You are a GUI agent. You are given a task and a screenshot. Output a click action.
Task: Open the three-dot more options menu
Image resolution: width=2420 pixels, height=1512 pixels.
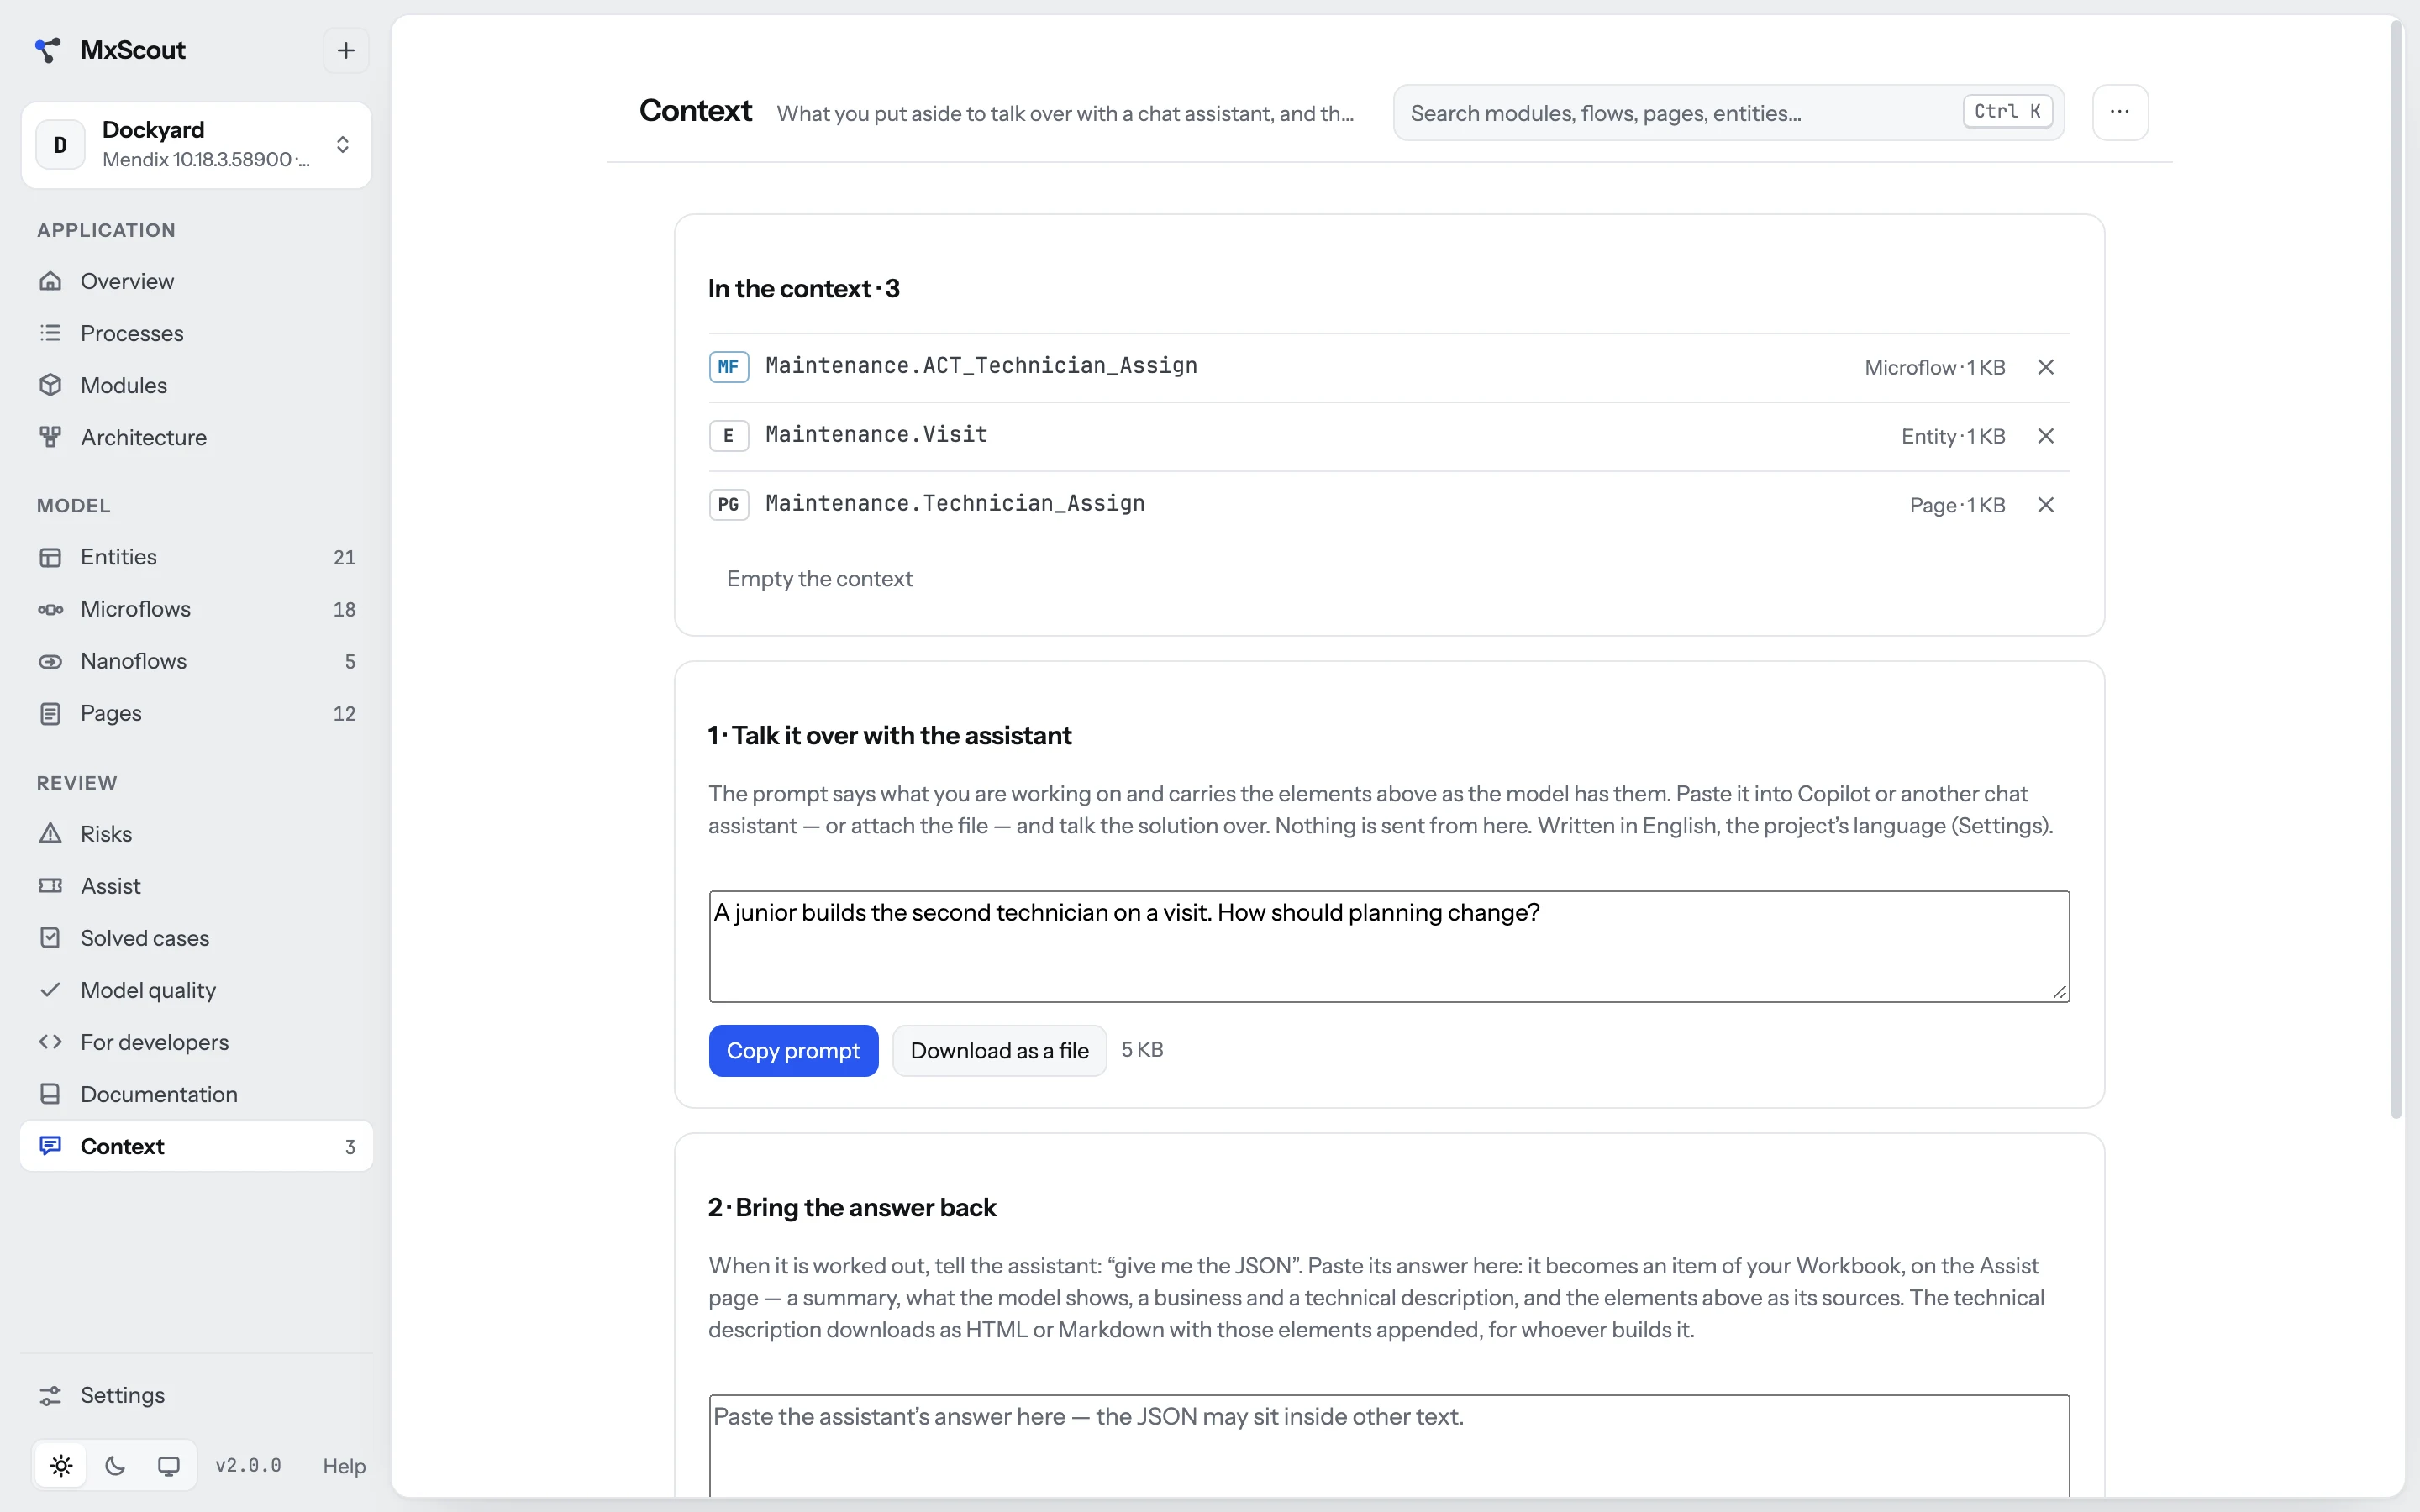[x=2120, y=112]
